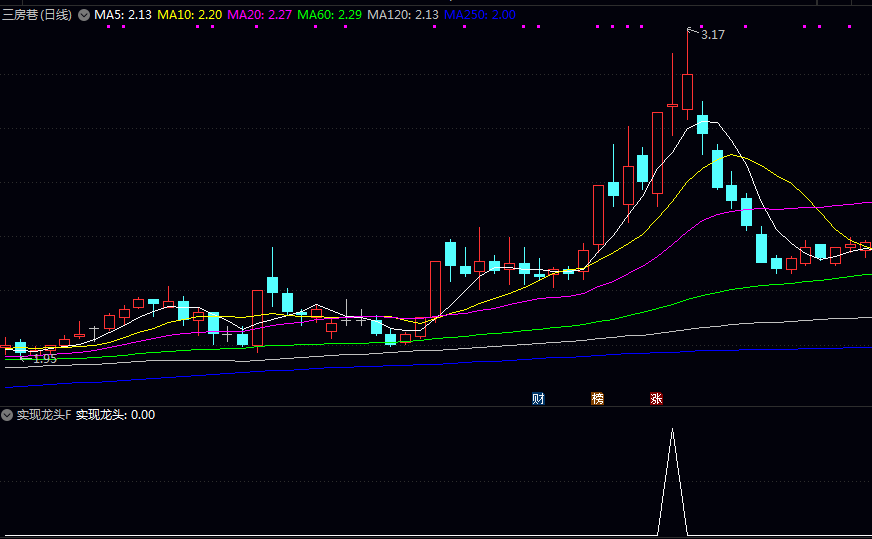872x539 pixels.
Task: Expand the 实现龙头F indicator dropdown arrow
Action: tap(7, 414)
